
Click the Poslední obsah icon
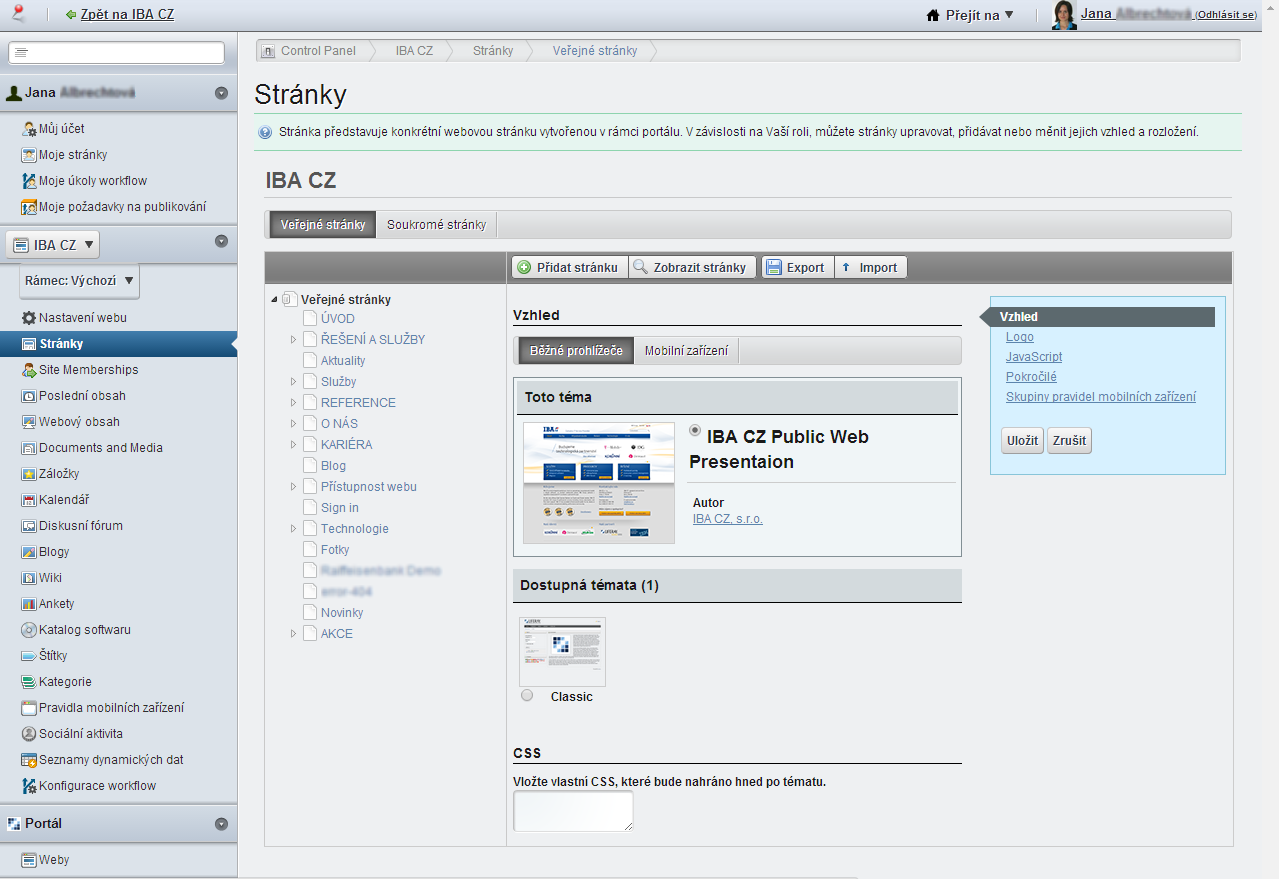(29, 396)
